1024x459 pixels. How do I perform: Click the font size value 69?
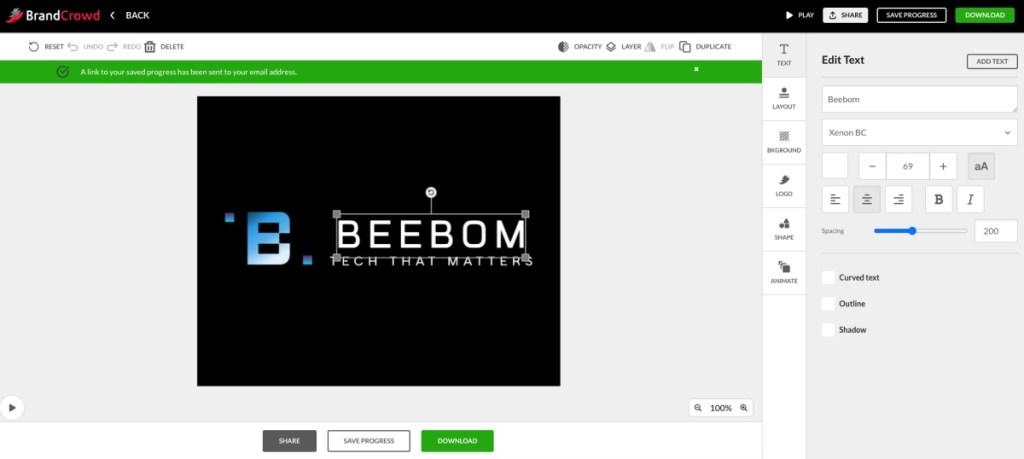tap(908, 166)
